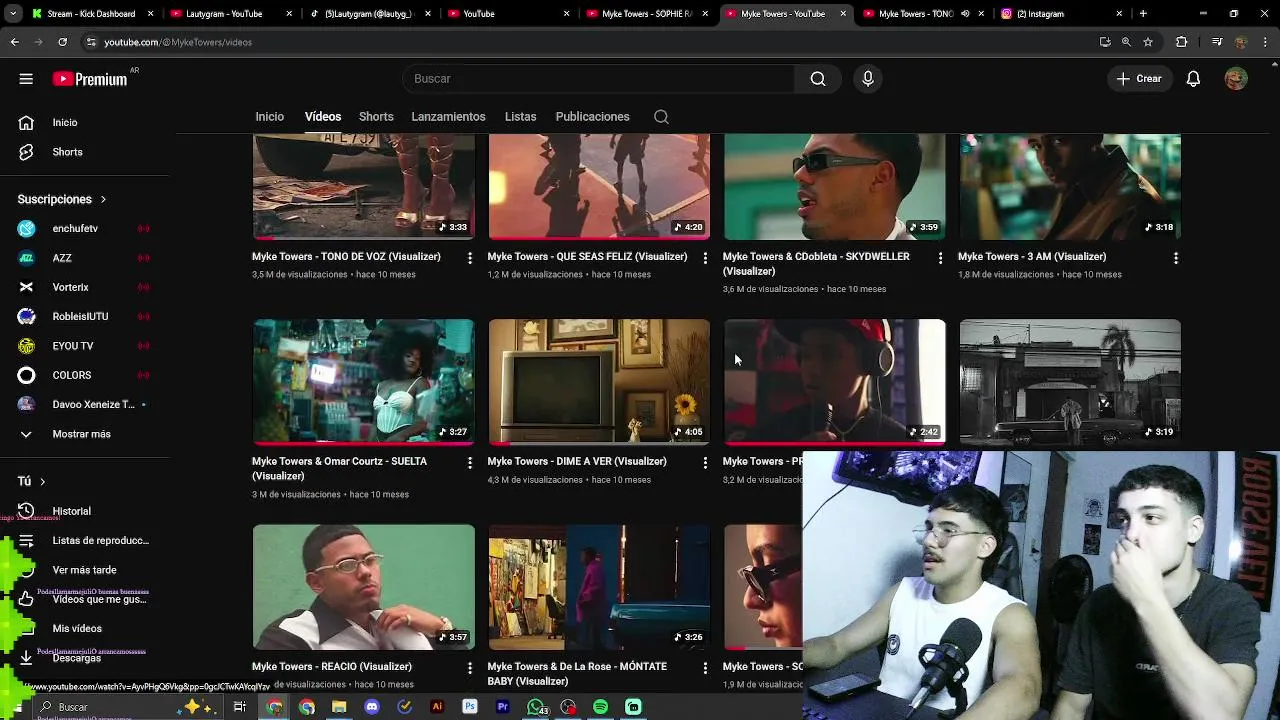Image resolution: width=1280 pixels, height=720 pixels.
Task: Open the notifications bell
Action: [x=1193, y=79]
